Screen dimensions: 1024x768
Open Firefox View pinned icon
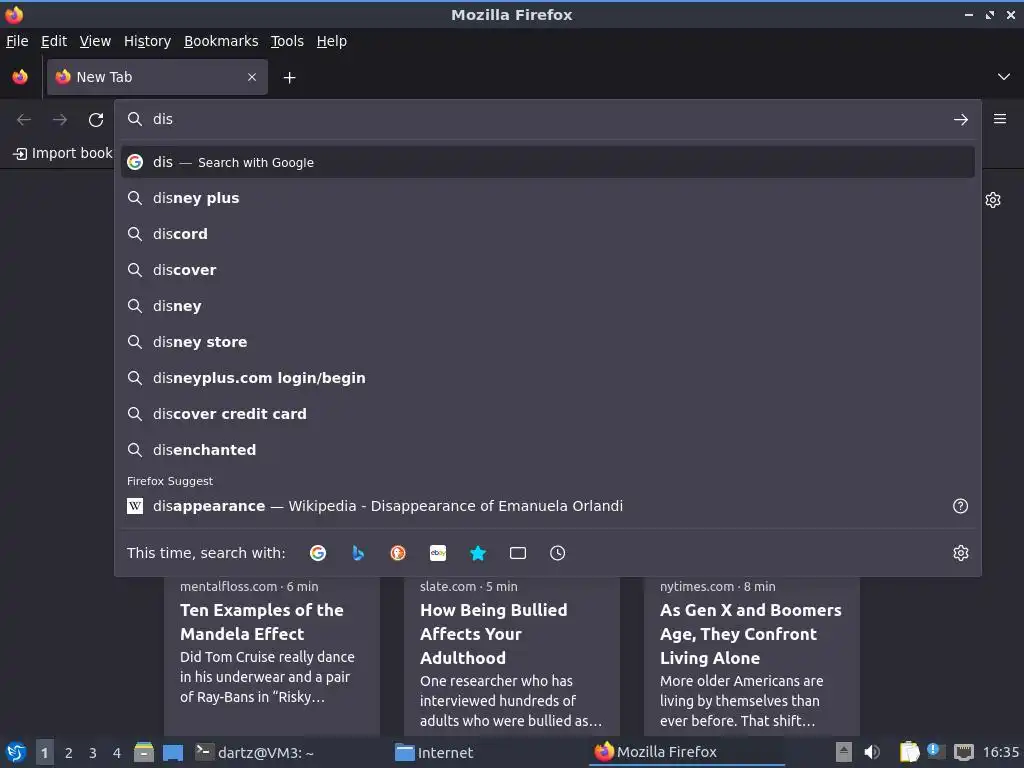20,77
